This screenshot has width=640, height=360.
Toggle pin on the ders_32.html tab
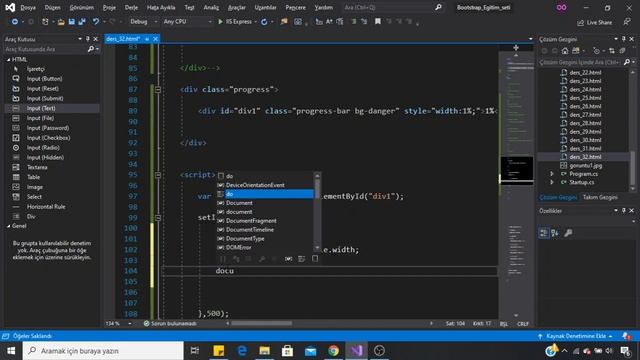(x=147, y=39)
